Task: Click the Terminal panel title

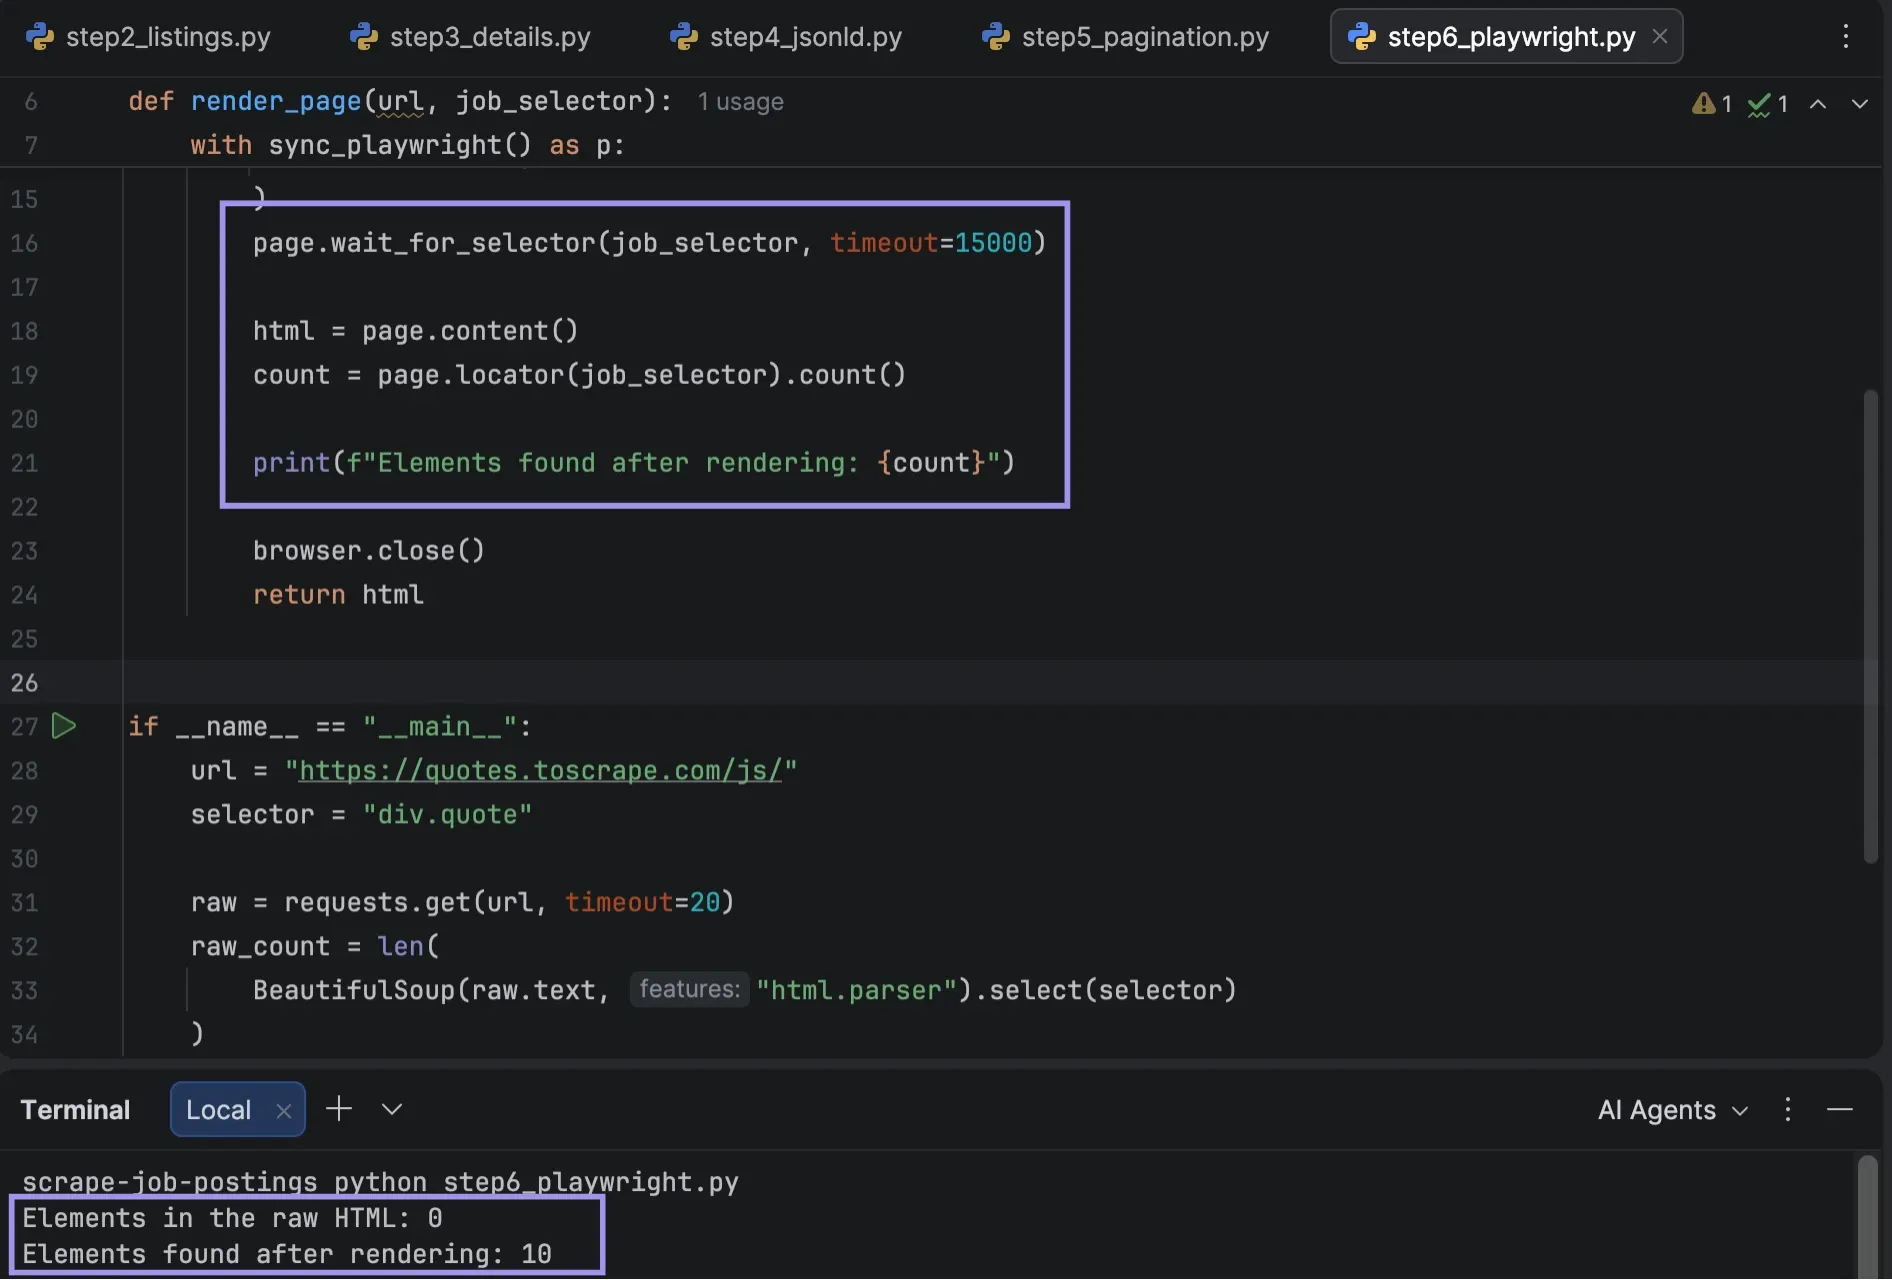Action: click(75, 1110)
